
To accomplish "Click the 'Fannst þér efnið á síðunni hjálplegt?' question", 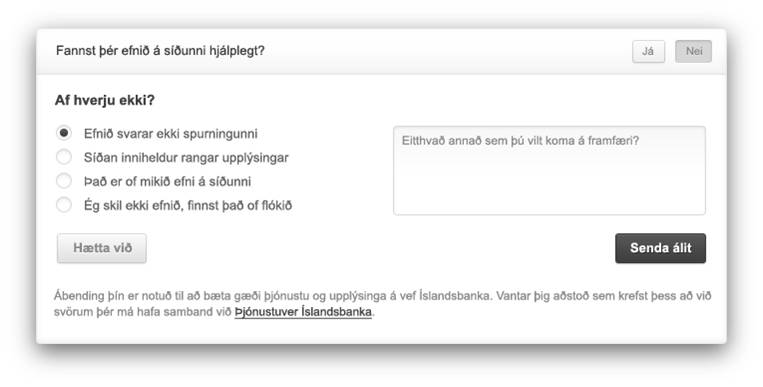I will pos(160,51).
